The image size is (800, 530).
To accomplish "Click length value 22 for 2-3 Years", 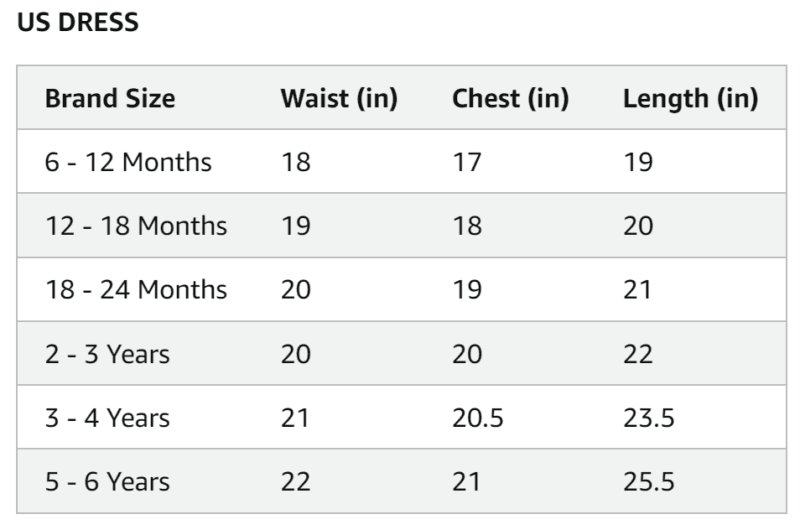I will (x=637, y=353).
